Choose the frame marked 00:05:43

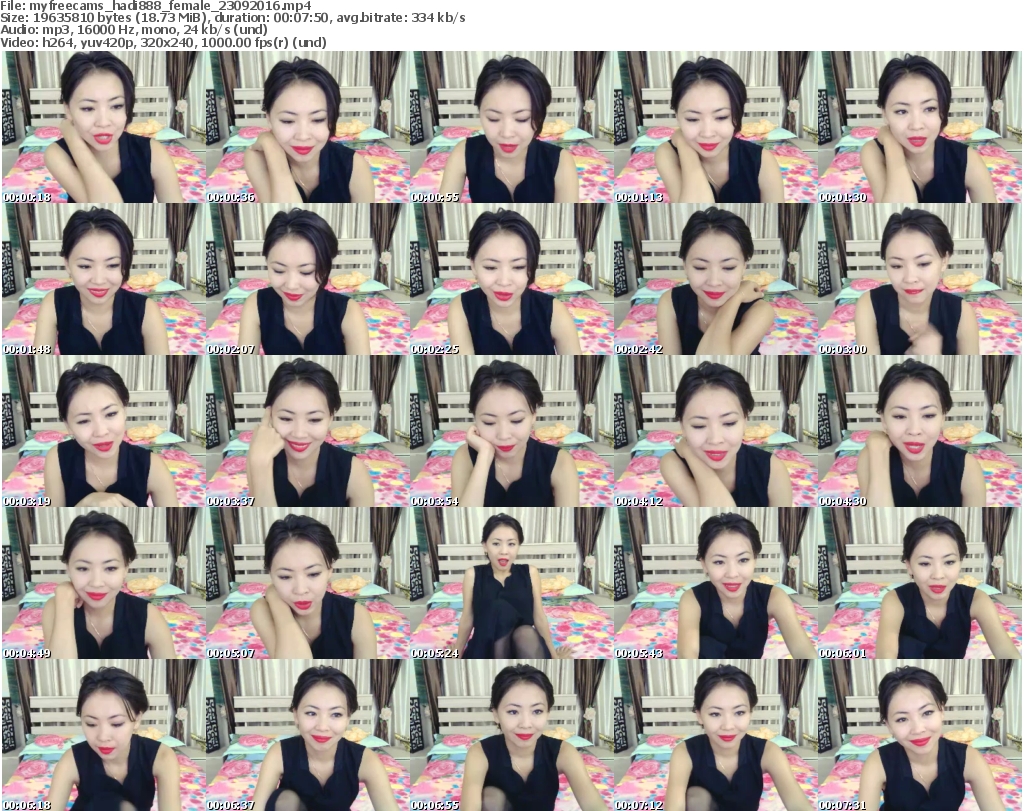pyautogui.click(x=716, y=584)
